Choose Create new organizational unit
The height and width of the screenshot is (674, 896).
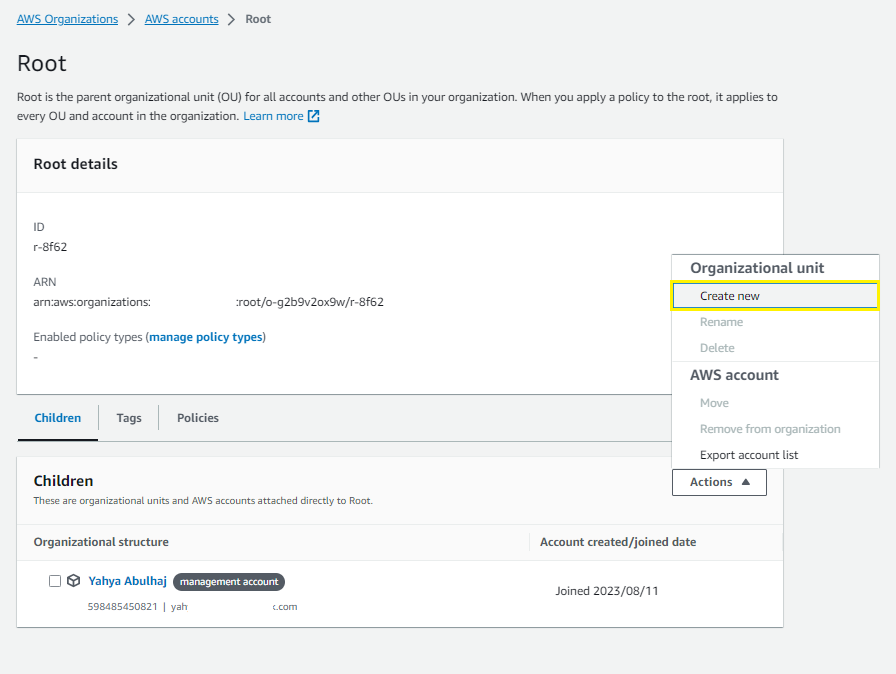point(775,296)
